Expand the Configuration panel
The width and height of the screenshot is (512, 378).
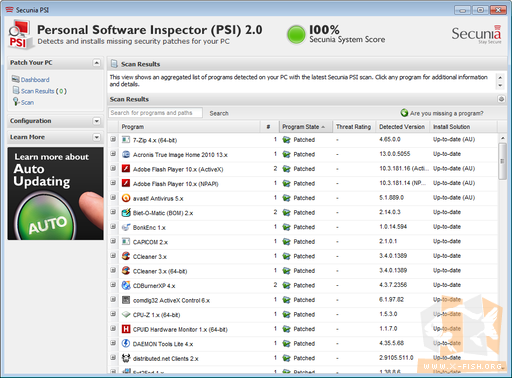coord(96,121)
